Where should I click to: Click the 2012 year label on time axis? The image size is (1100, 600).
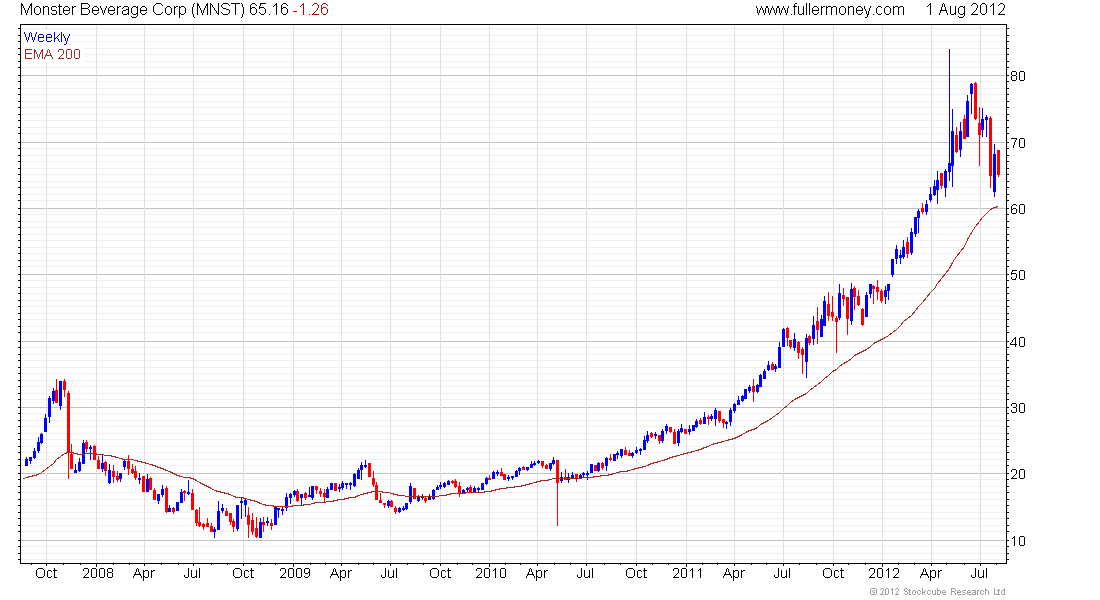[x=883, y=573]
